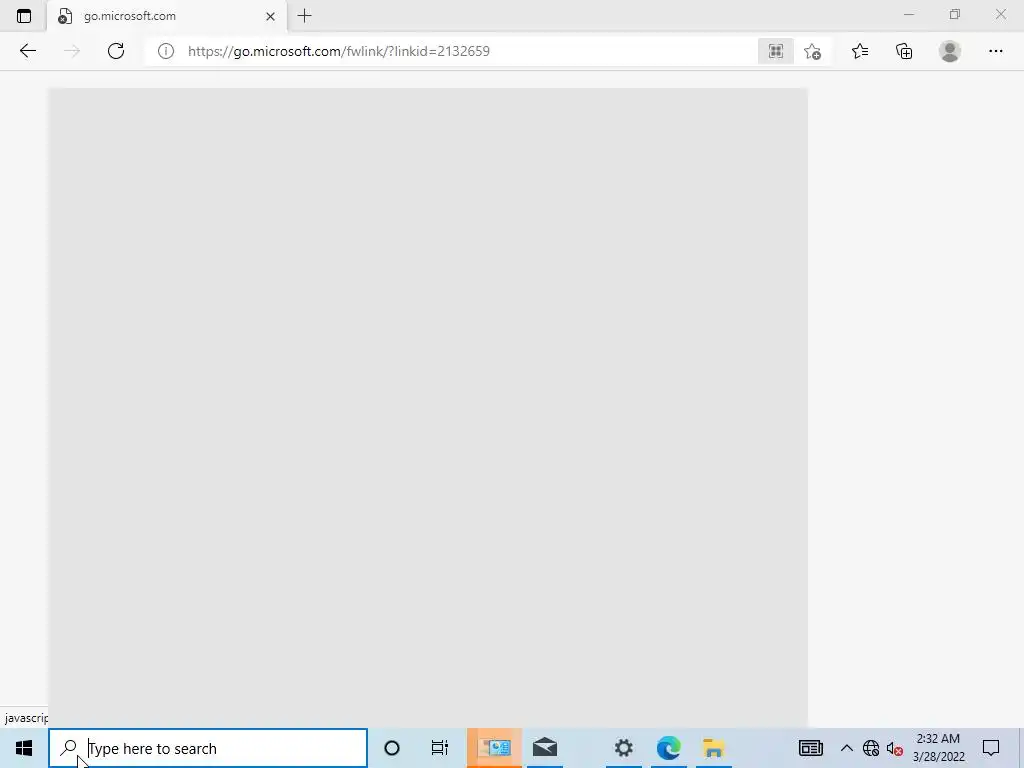Open Collections panel

coord(904,51)
